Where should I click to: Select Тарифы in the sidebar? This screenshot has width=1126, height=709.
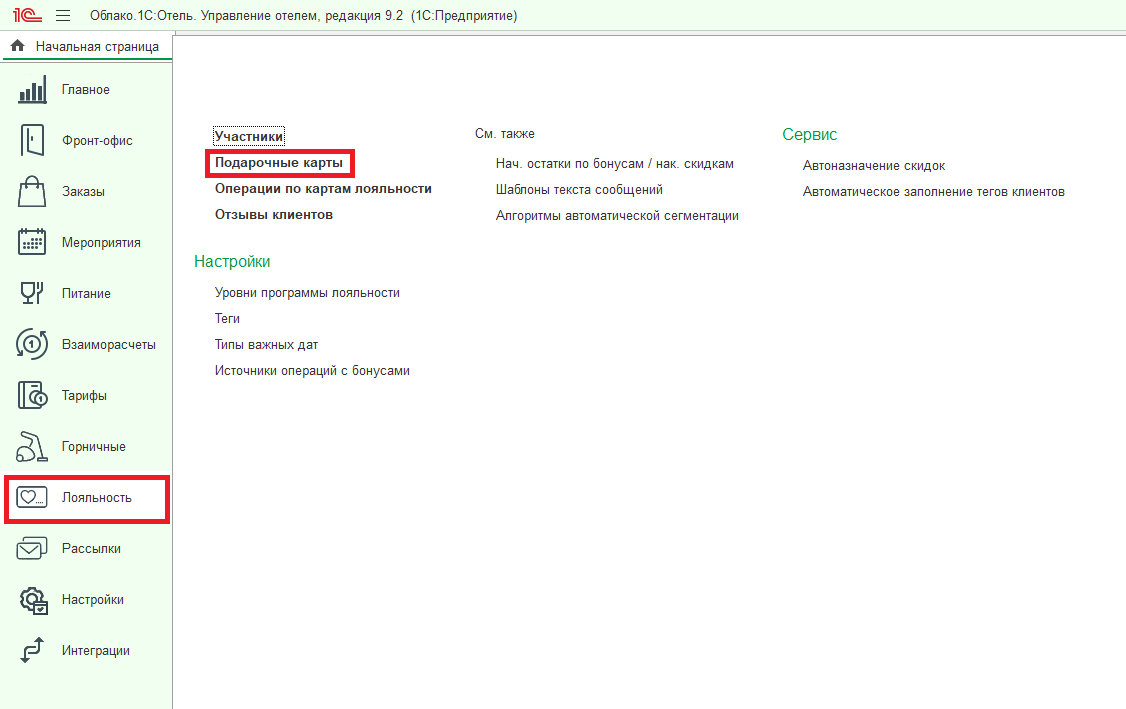pyautogui.click(x=84, y=396)
